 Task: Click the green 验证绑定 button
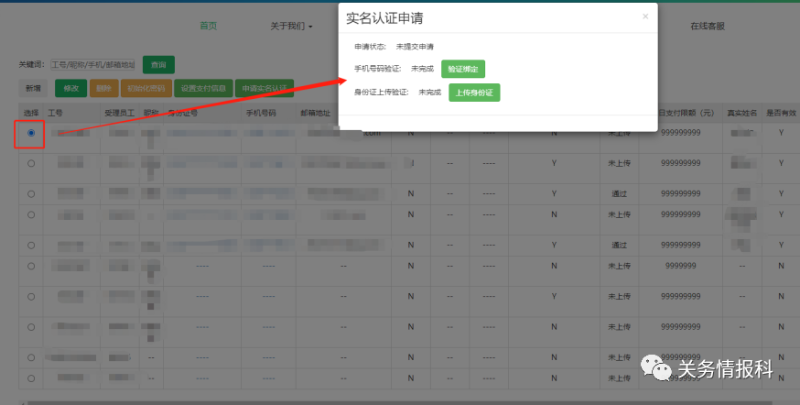[463, 69]
